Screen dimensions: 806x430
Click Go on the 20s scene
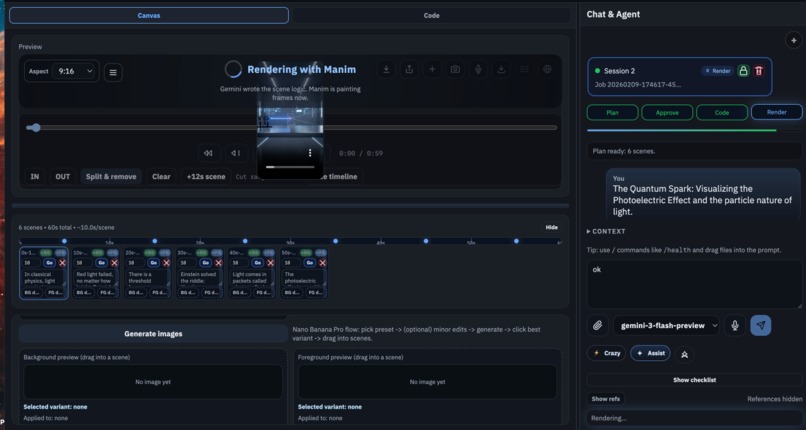[153, 263]
